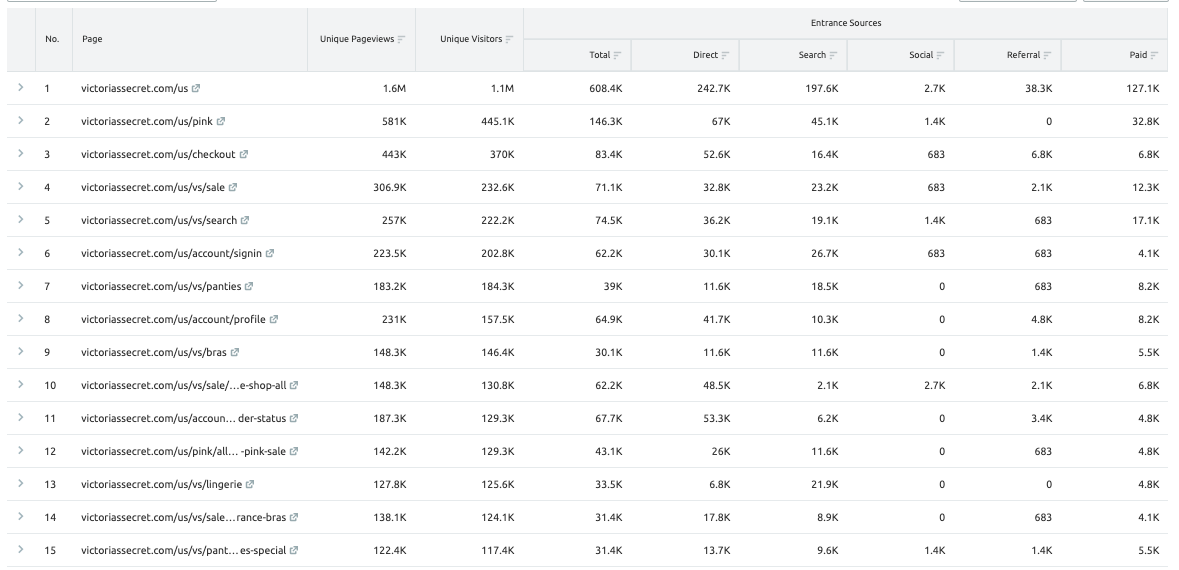Viewport: 1179px width, 570px height.
Task: Sort by the Total entrance sources icon
Action: pyautogui.click(x=617, y=55)
